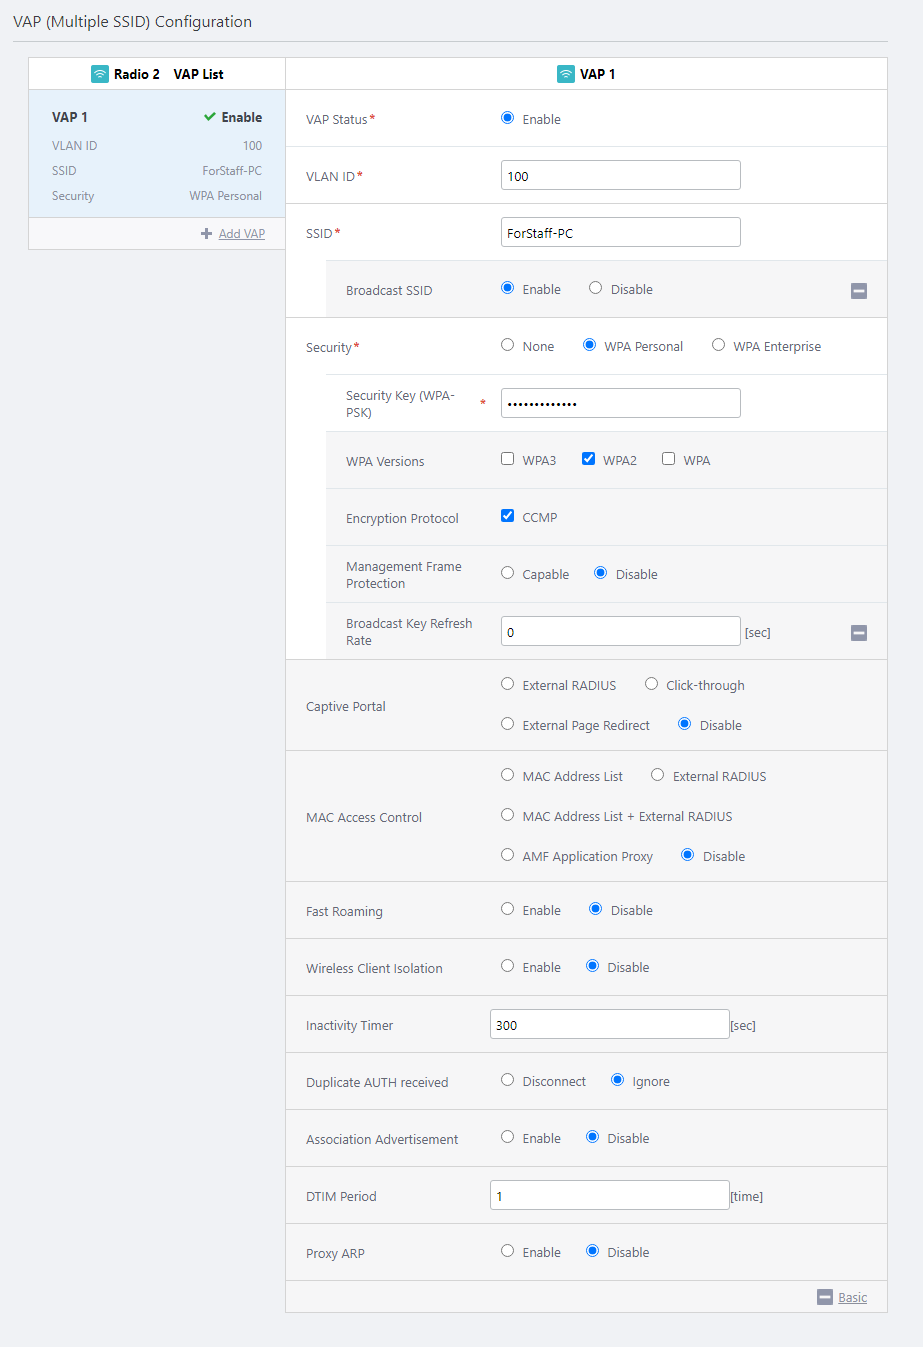
Task: Choose Click-through captive portal
Action: [x=652, y=684]
